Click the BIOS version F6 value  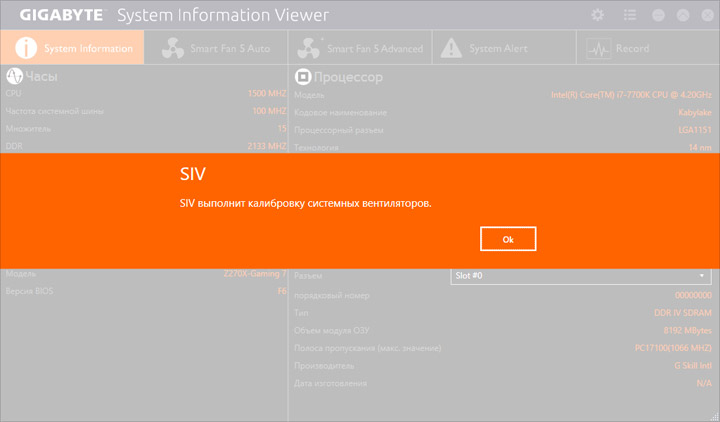(282, 291)
